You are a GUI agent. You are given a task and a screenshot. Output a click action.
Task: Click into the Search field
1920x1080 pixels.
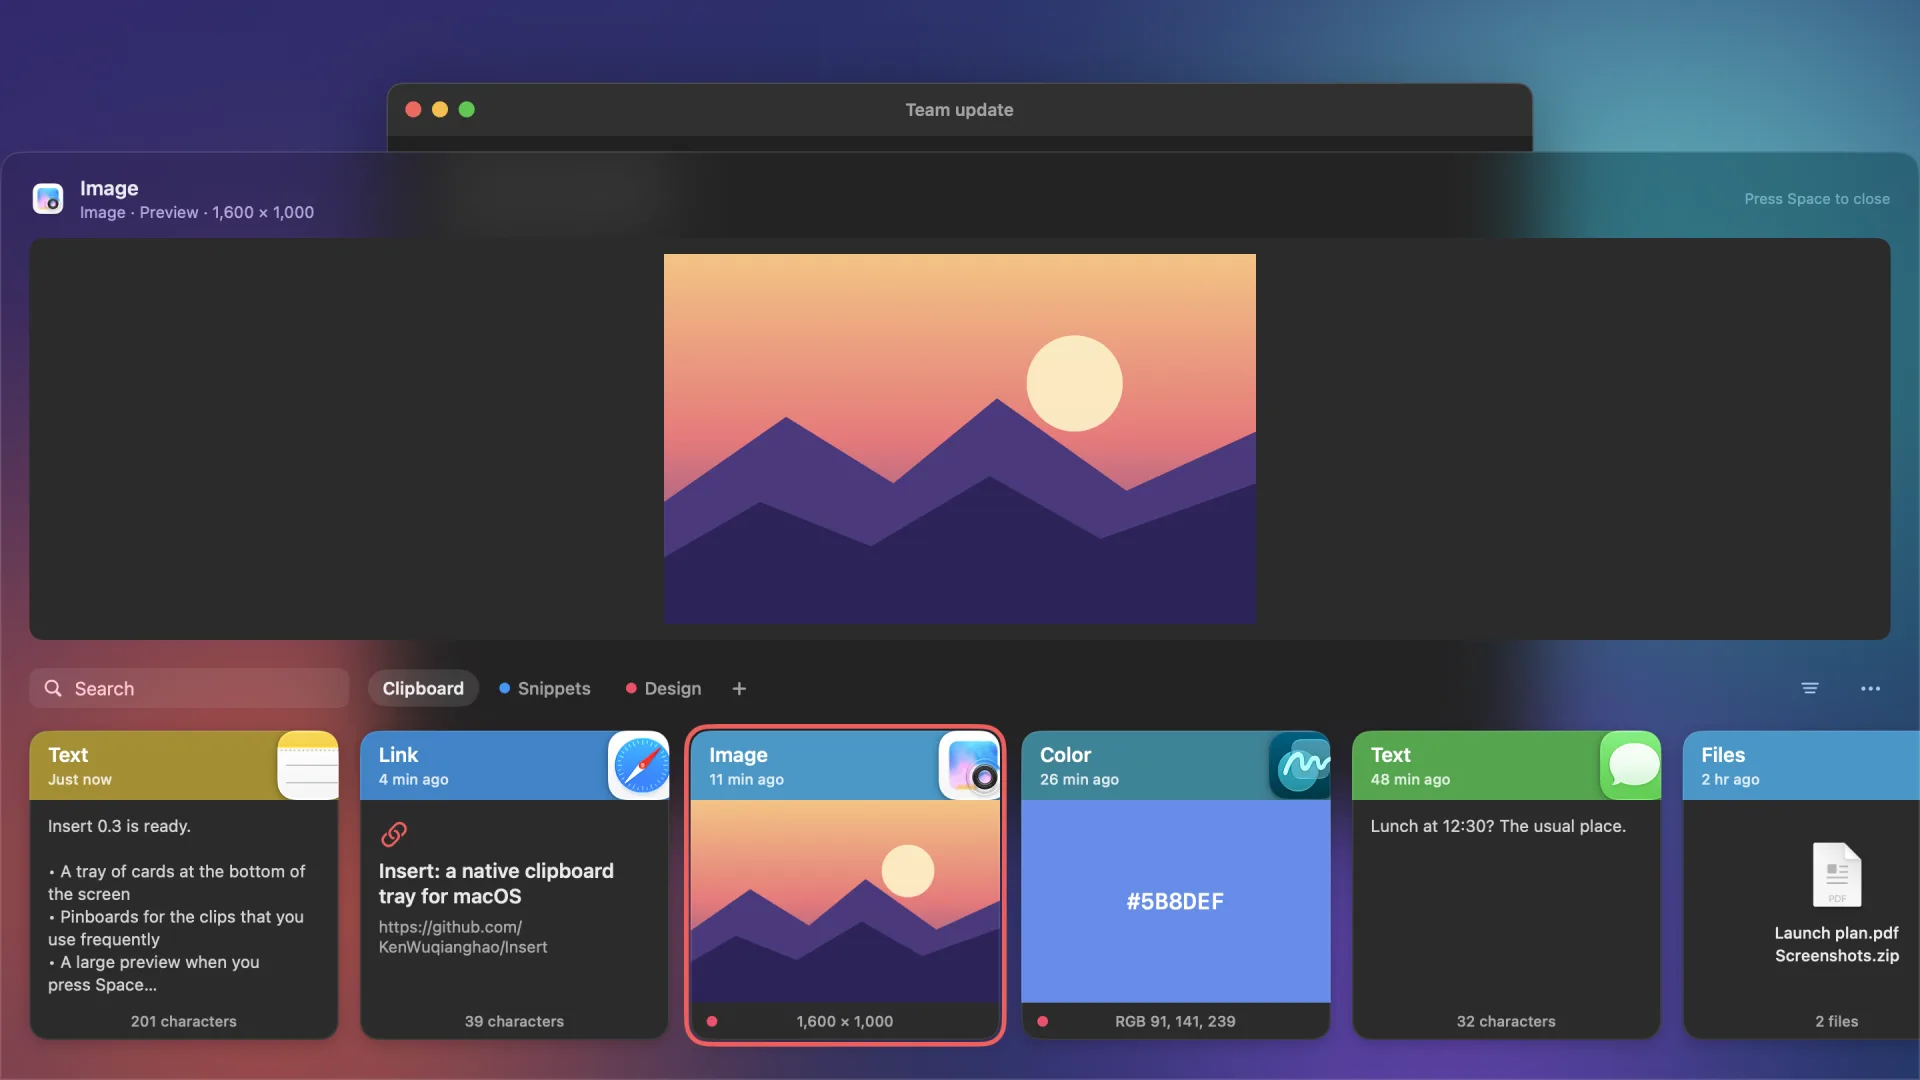pyautogui.click(x=189, y=688)
